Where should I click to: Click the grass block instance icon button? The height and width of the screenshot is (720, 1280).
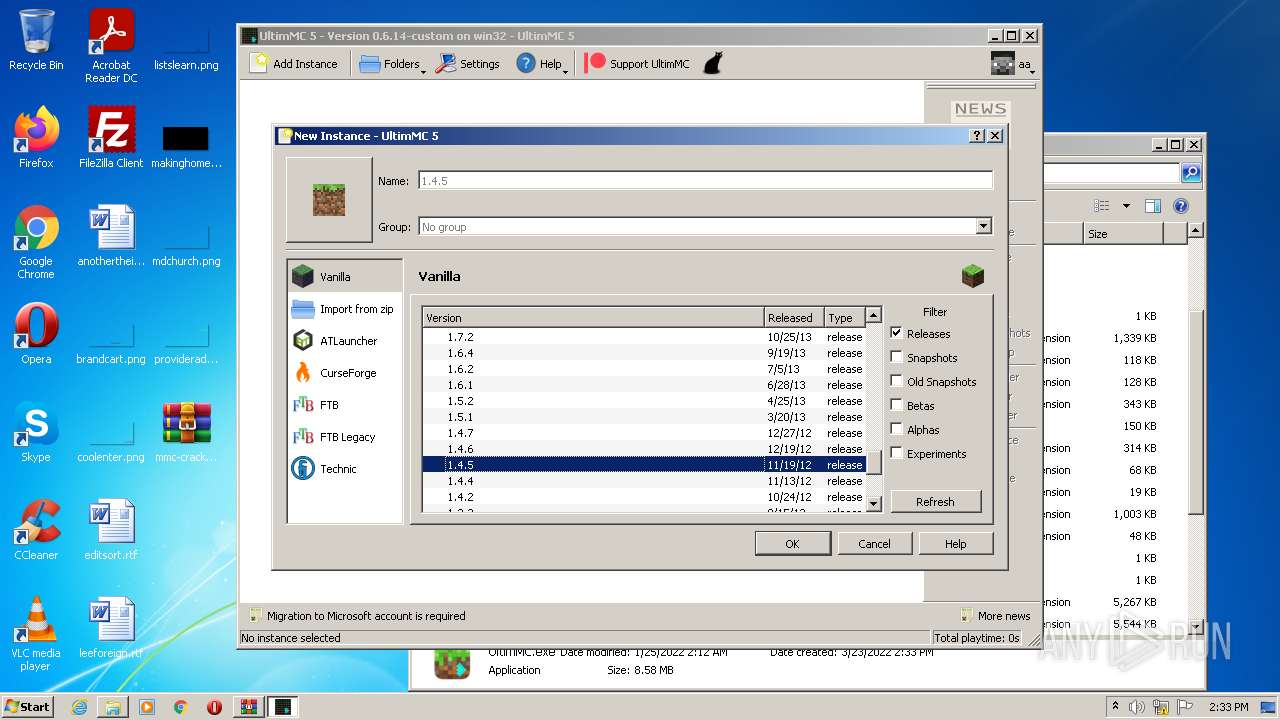click(x=329, y=199)
